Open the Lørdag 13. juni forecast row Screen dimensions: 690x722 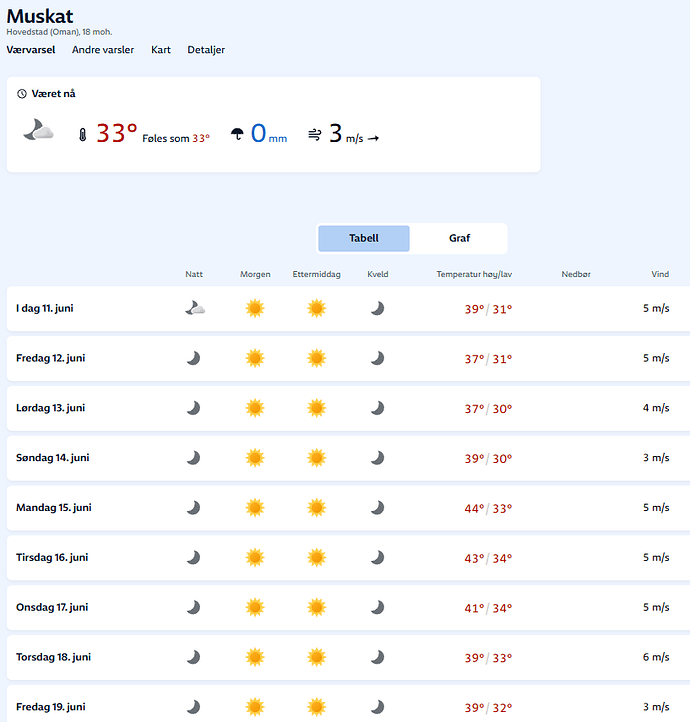click(x=348, y=408)
